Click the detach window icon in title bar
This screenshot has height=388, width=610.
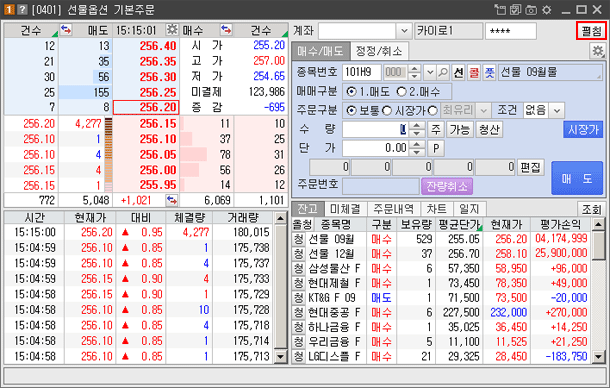pos(500,9)
